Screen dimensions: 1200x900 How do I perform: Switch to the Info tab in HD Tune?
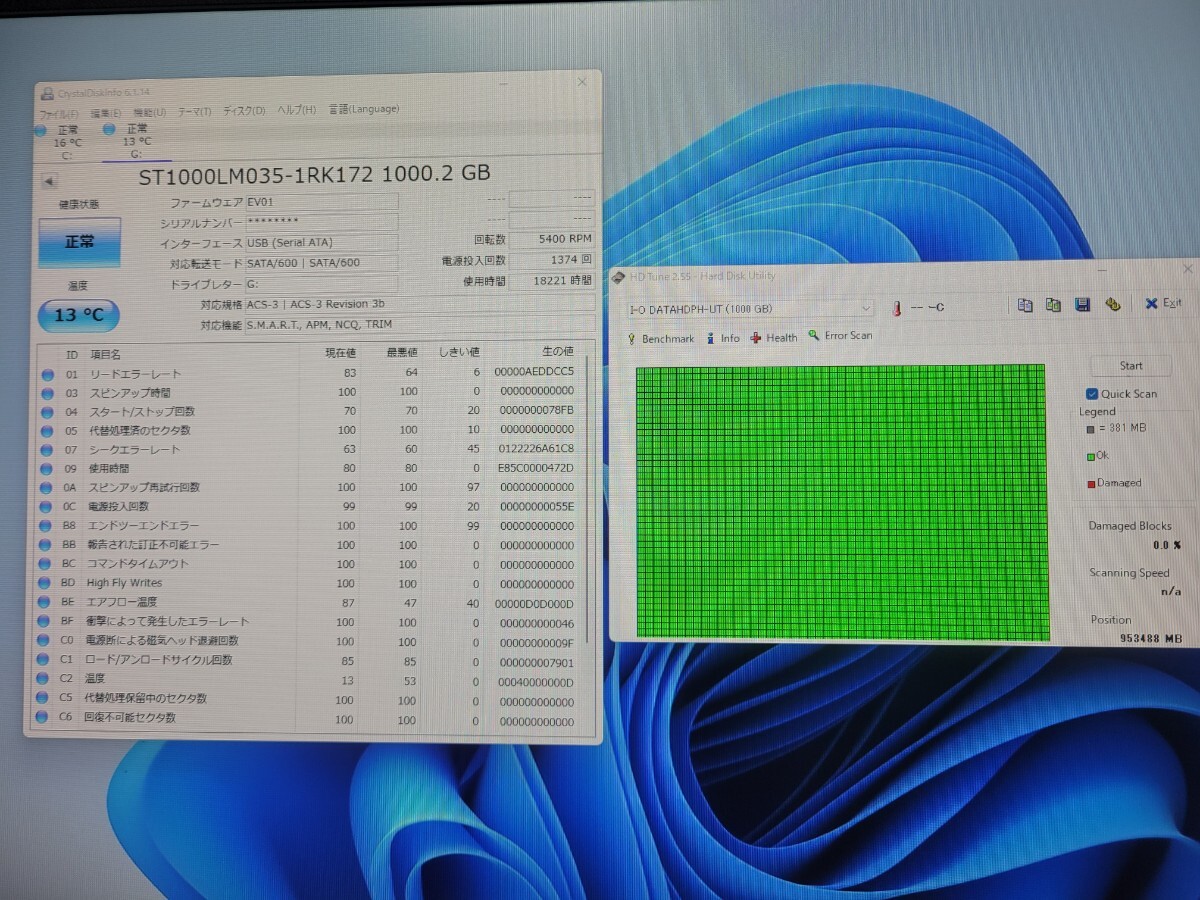pyautogui.click(x=723, y=338)
